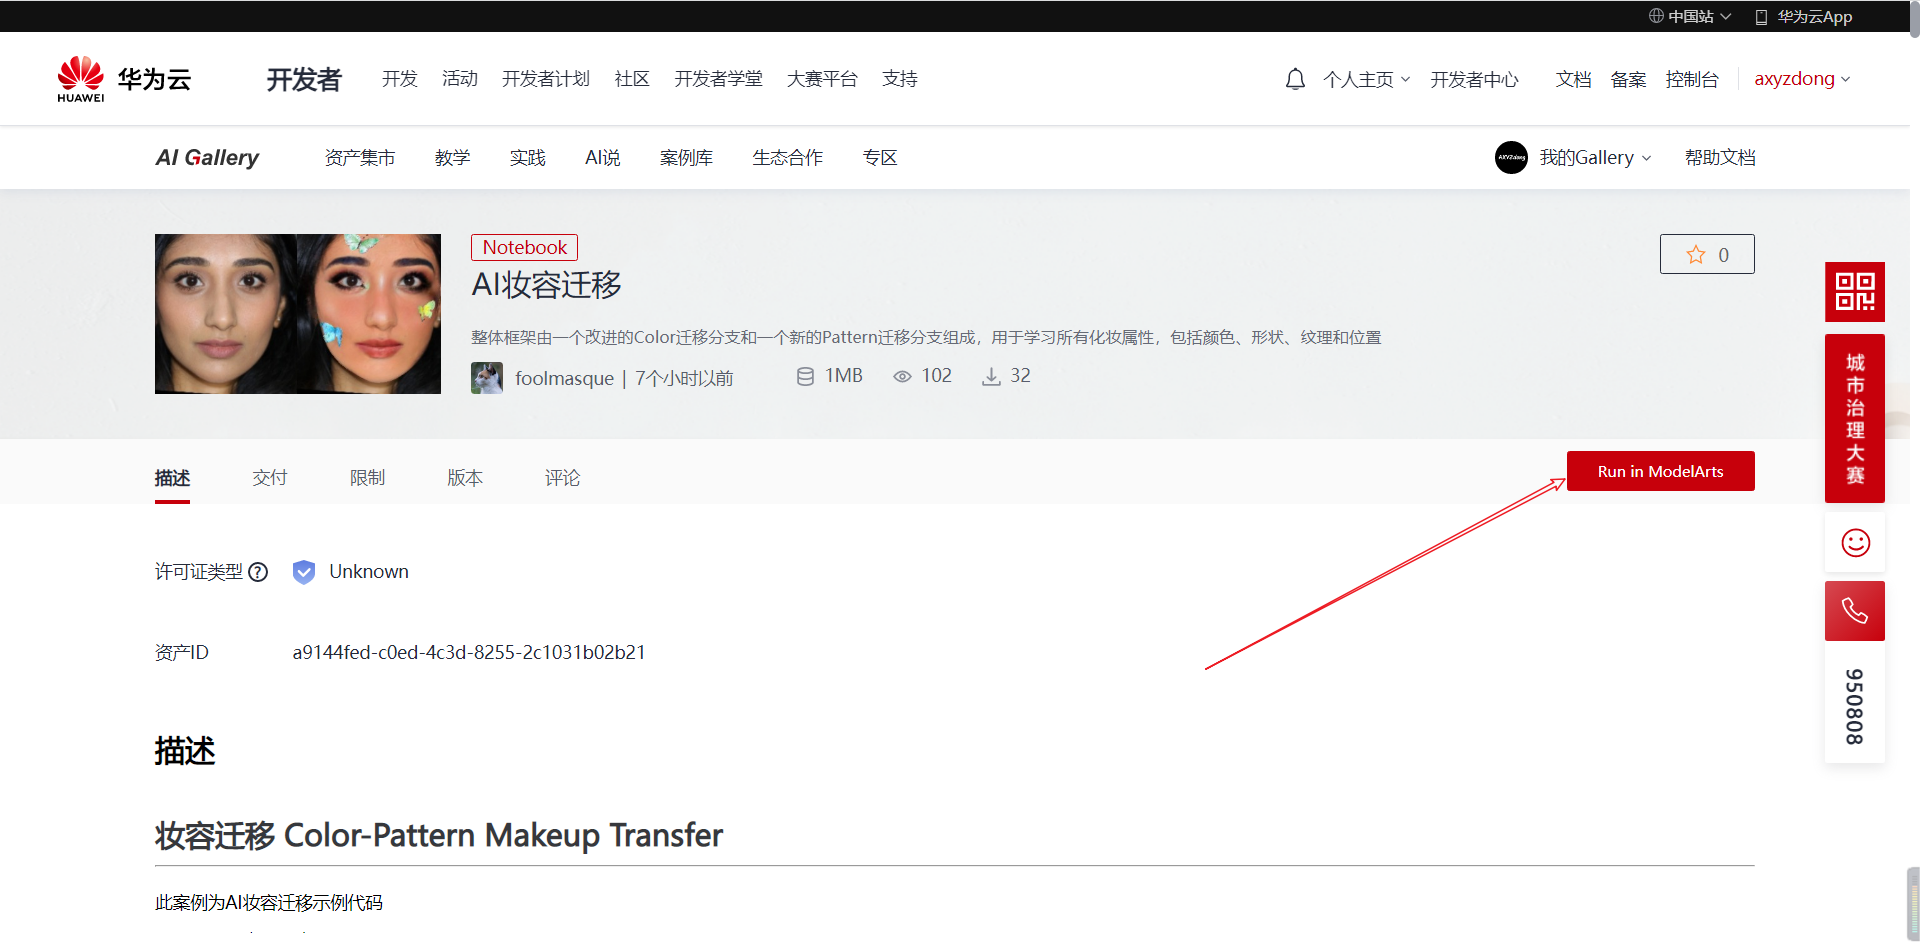Open the 社区 menu

point(632,79)
